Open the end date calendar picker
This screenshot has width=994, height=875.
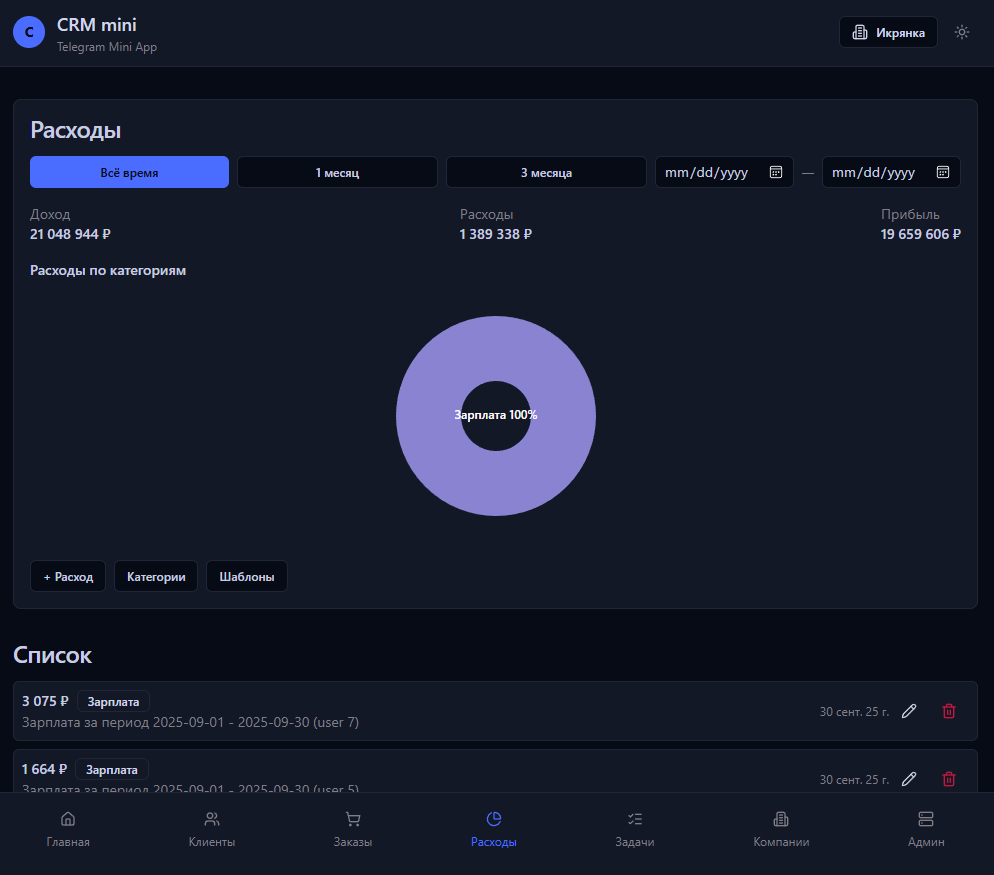pos(942,172)
